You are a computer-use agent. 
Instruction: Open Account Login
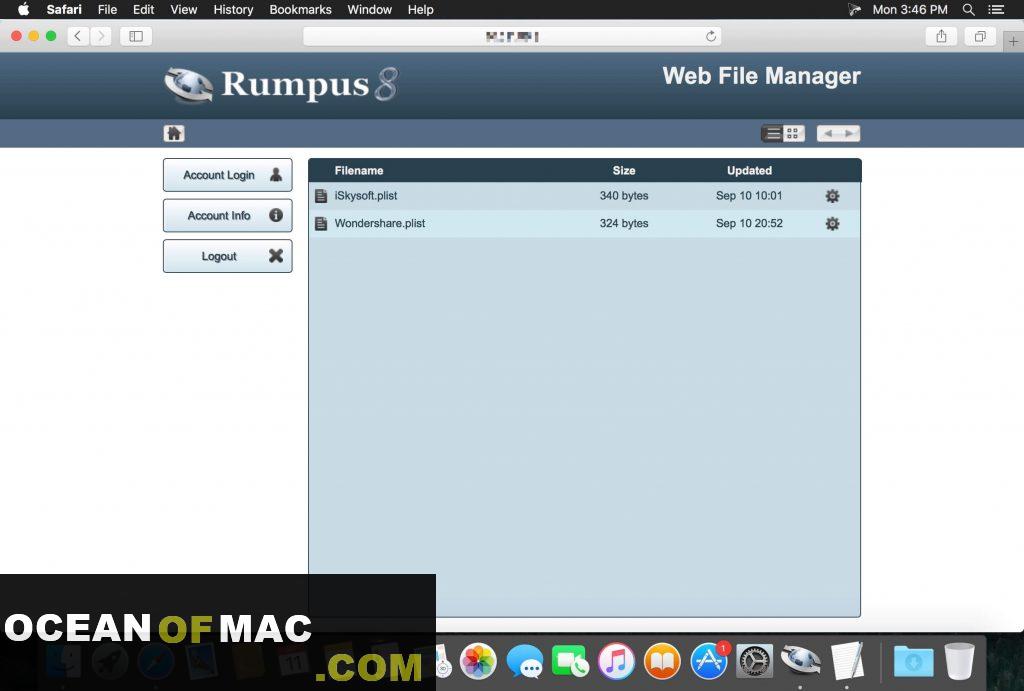pos(227,175)
